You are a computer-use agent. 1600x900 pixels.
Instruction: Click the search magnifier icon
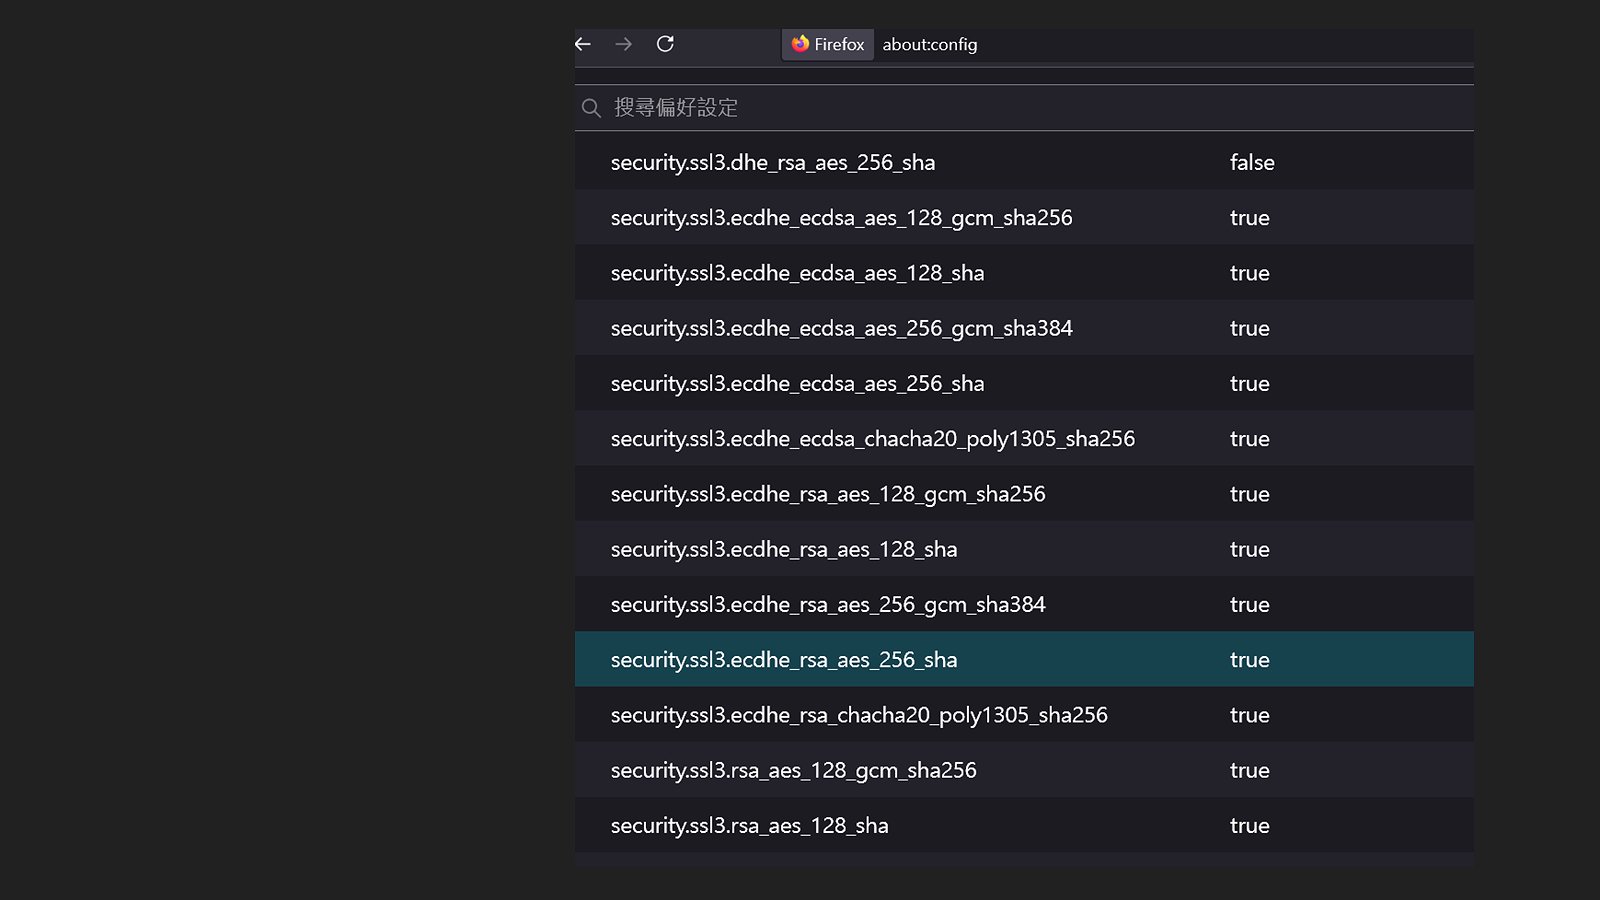591,108
